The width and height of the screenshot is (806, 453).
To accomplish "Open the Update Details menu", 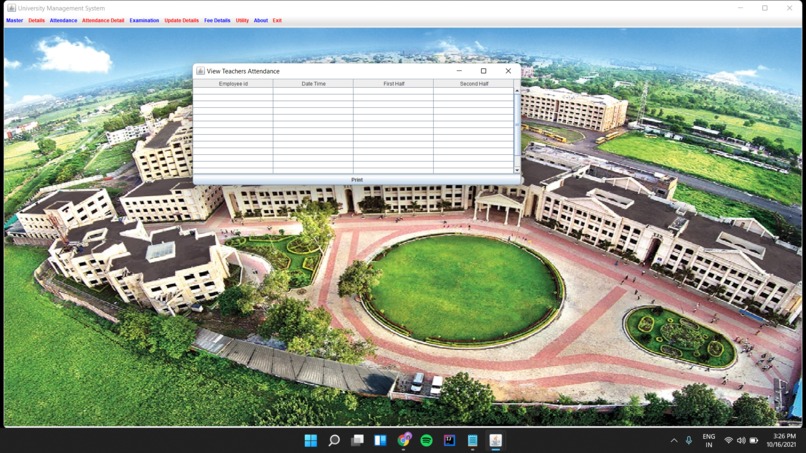I will (x=181, y=21).
